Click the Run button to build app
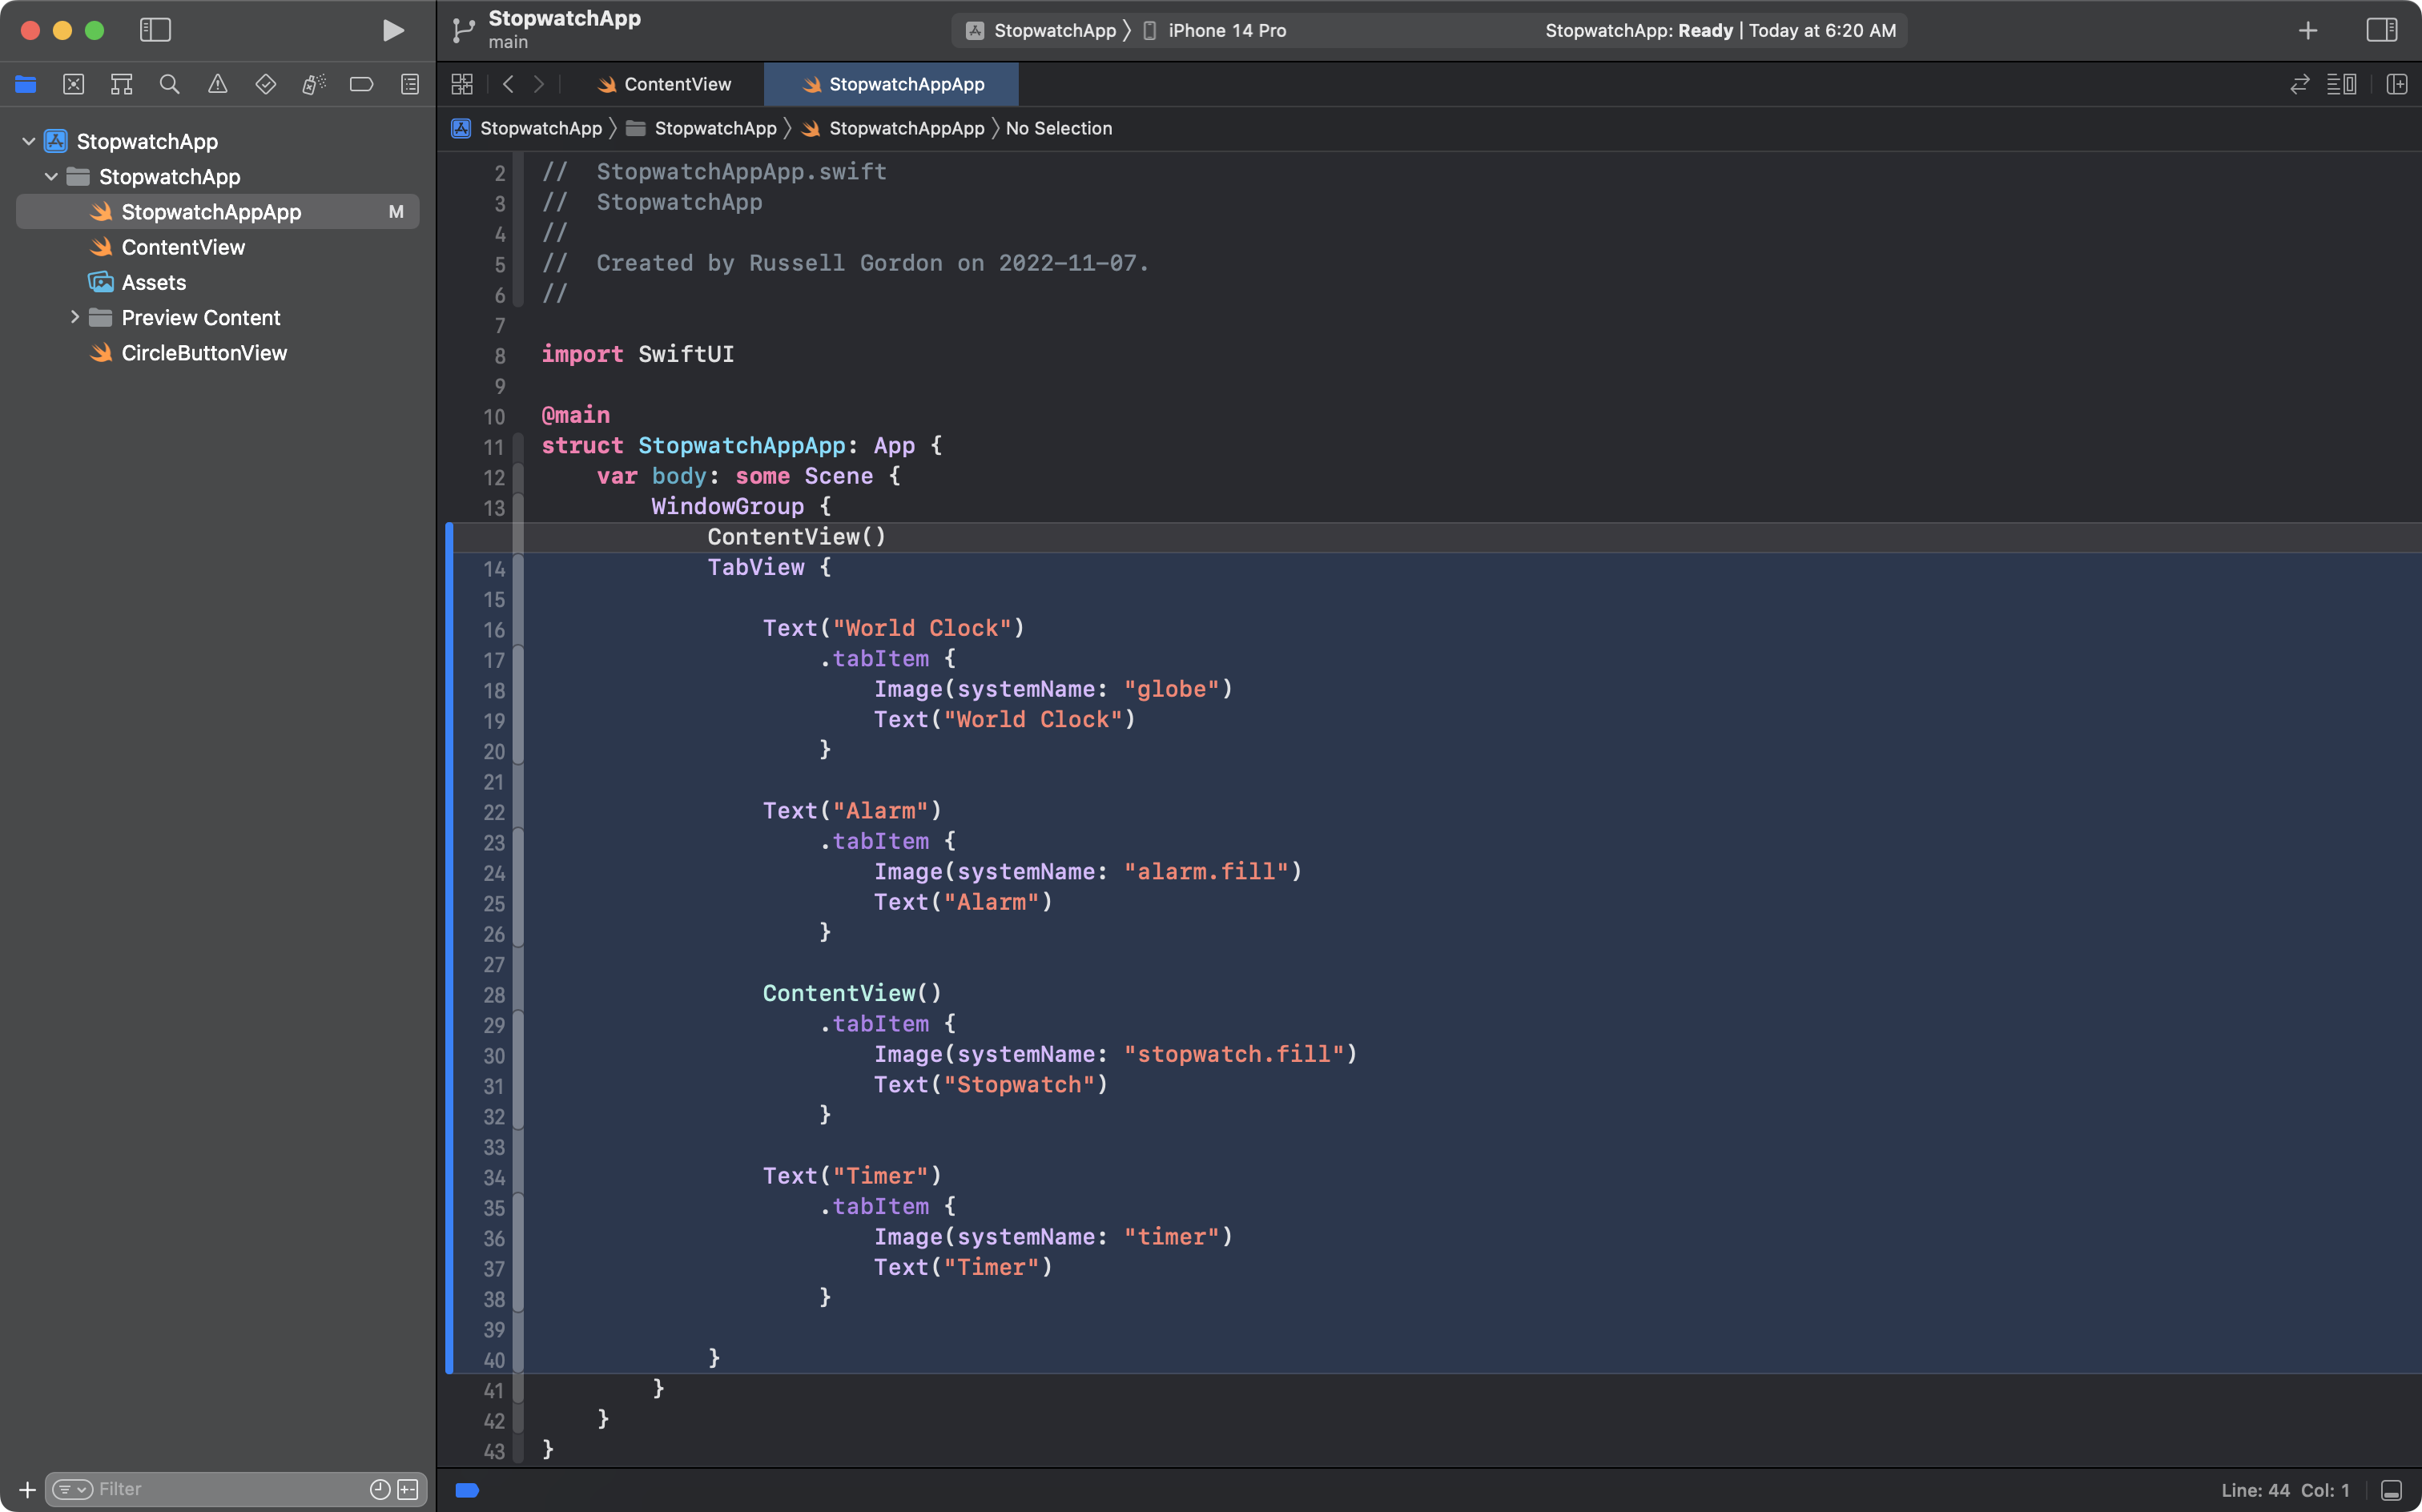 pos(392,30)
